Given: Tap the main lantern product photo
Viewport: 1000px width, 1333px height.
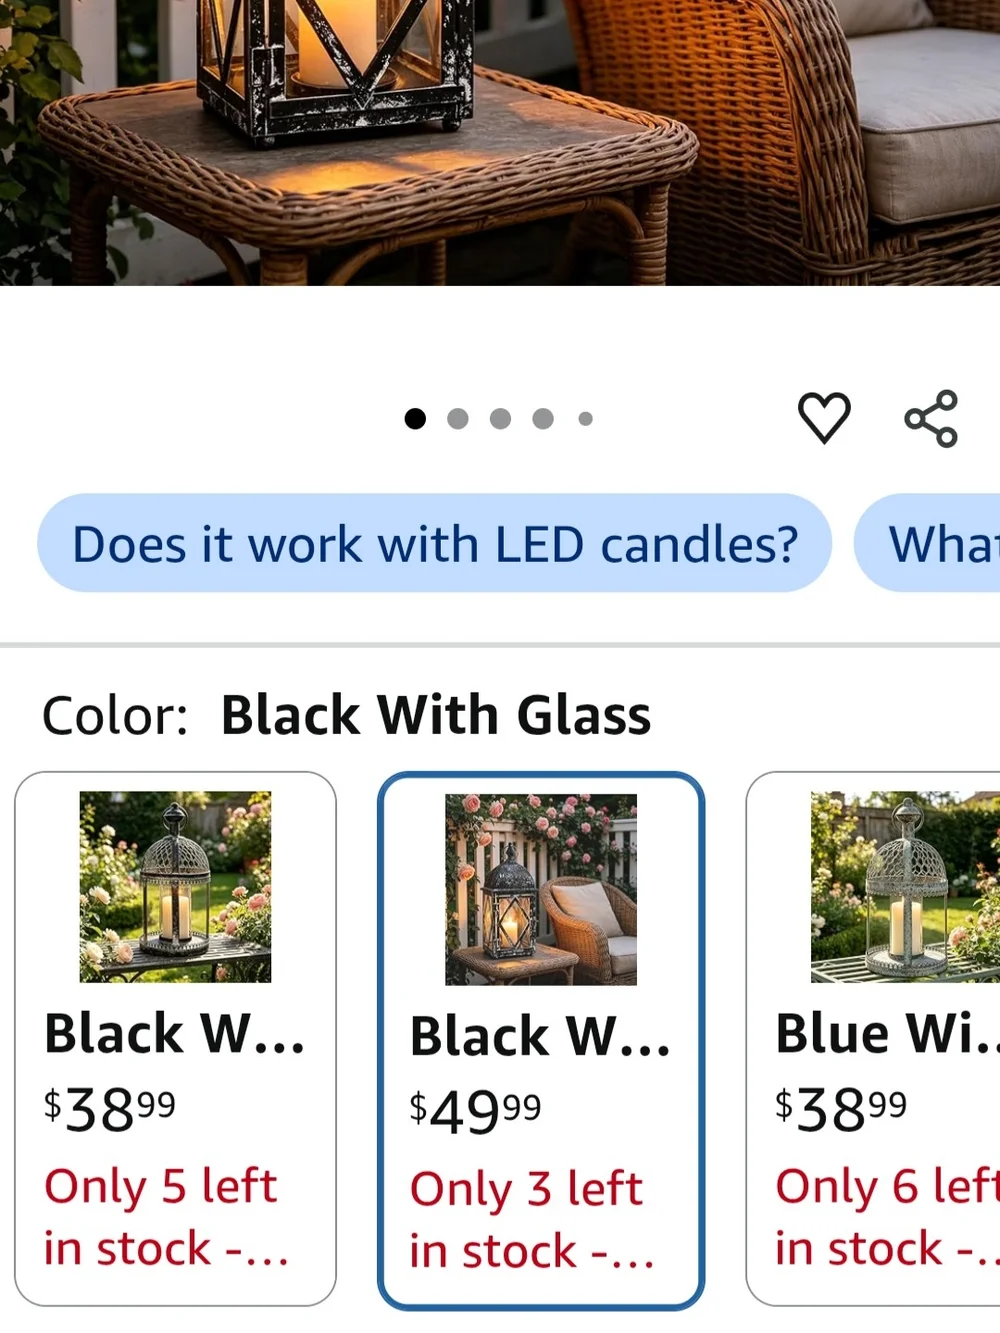Looking at the screenshot, I should 500,143.
